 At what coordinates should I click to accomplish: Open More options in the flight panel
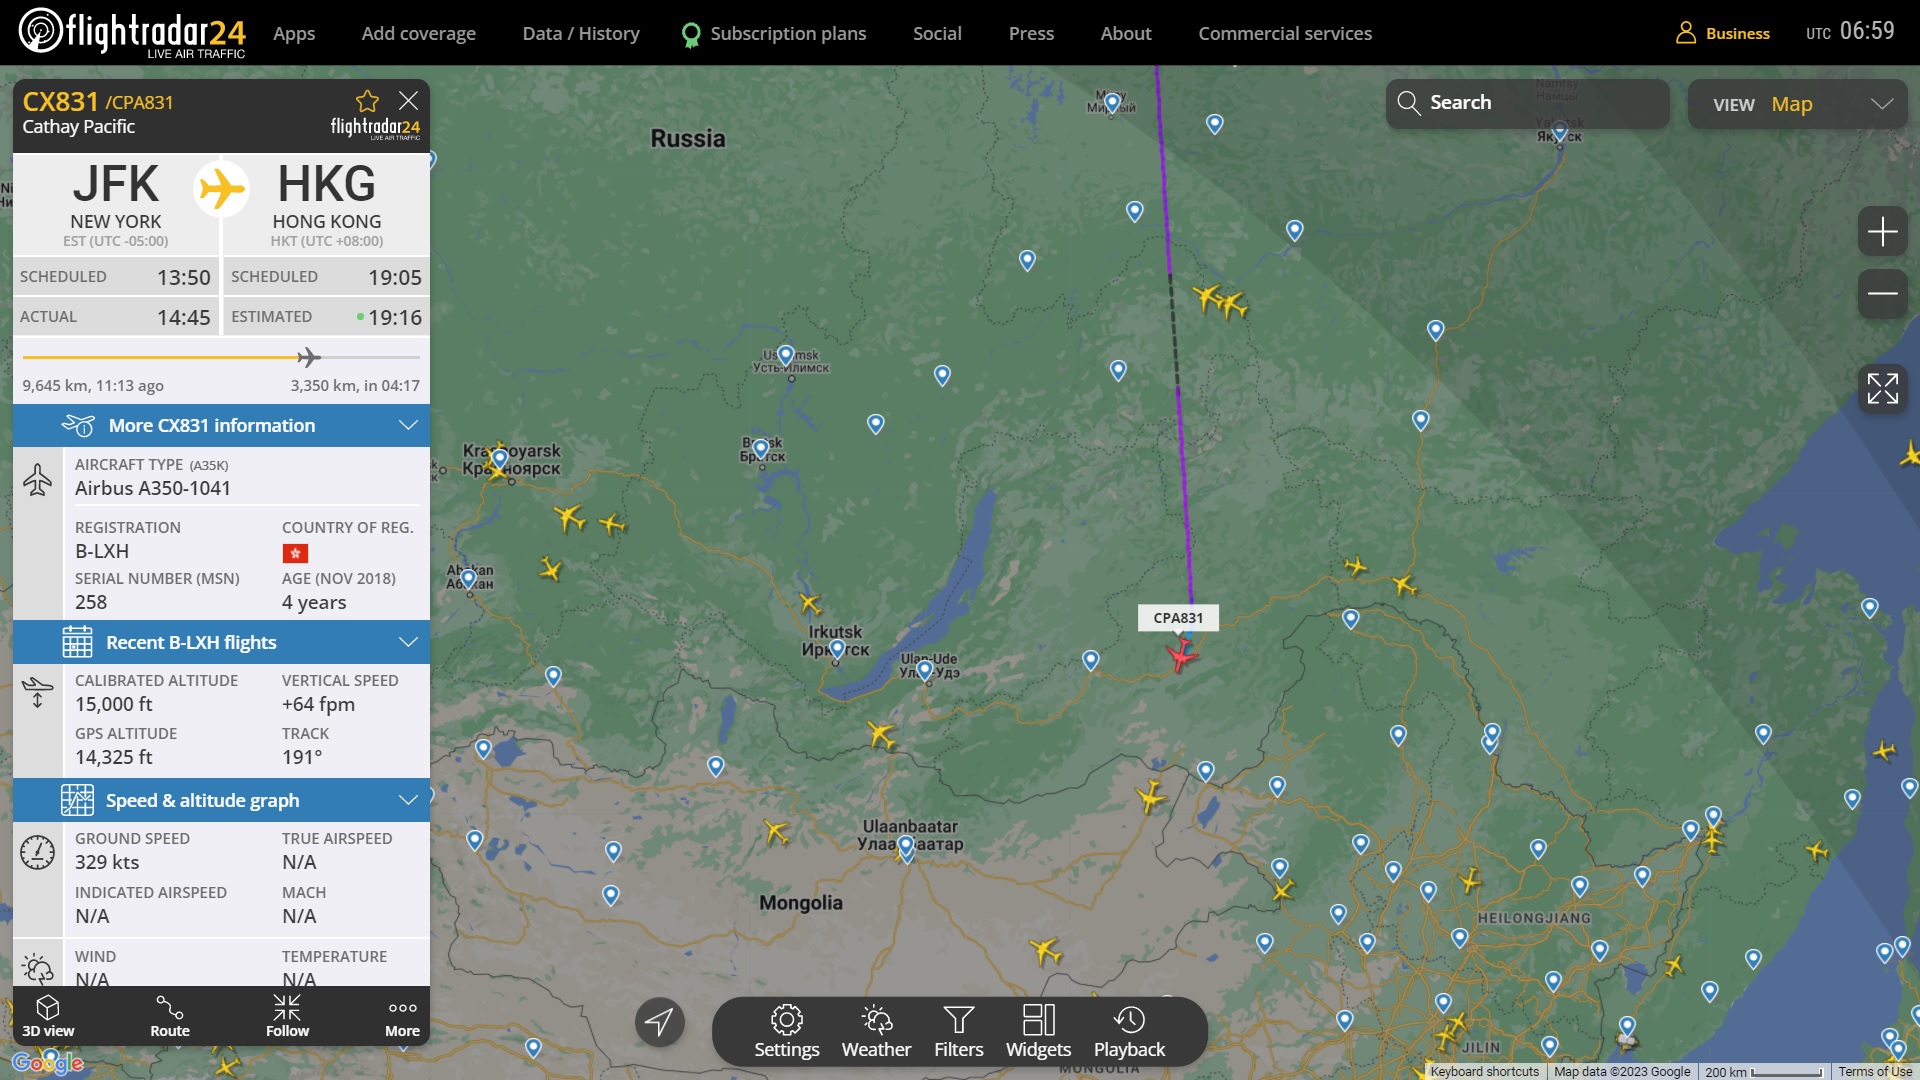tap(402, 1016)
